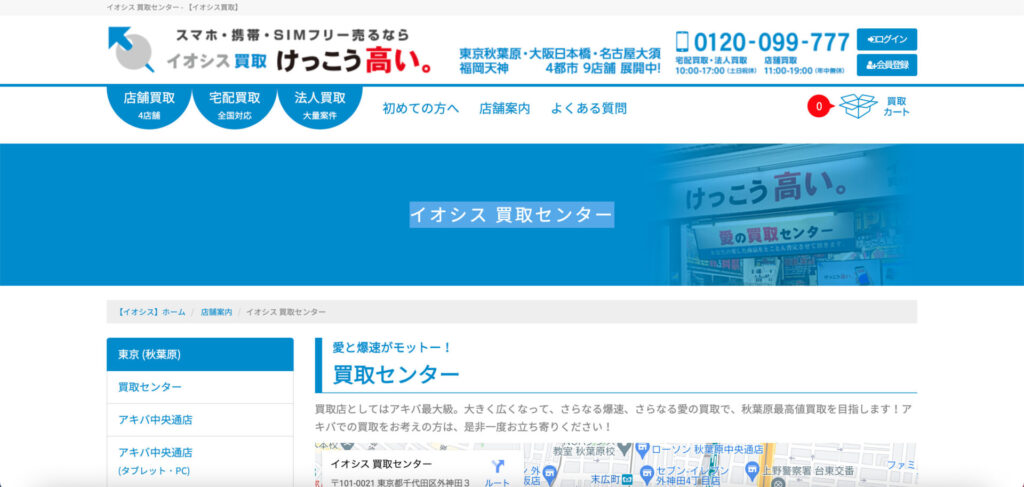This screenshot has height=487, width=1024.
Task: Click the 東京秋葉原・大阪日本橋・名古屋大須 store text
Action: [x=560, y=53]
